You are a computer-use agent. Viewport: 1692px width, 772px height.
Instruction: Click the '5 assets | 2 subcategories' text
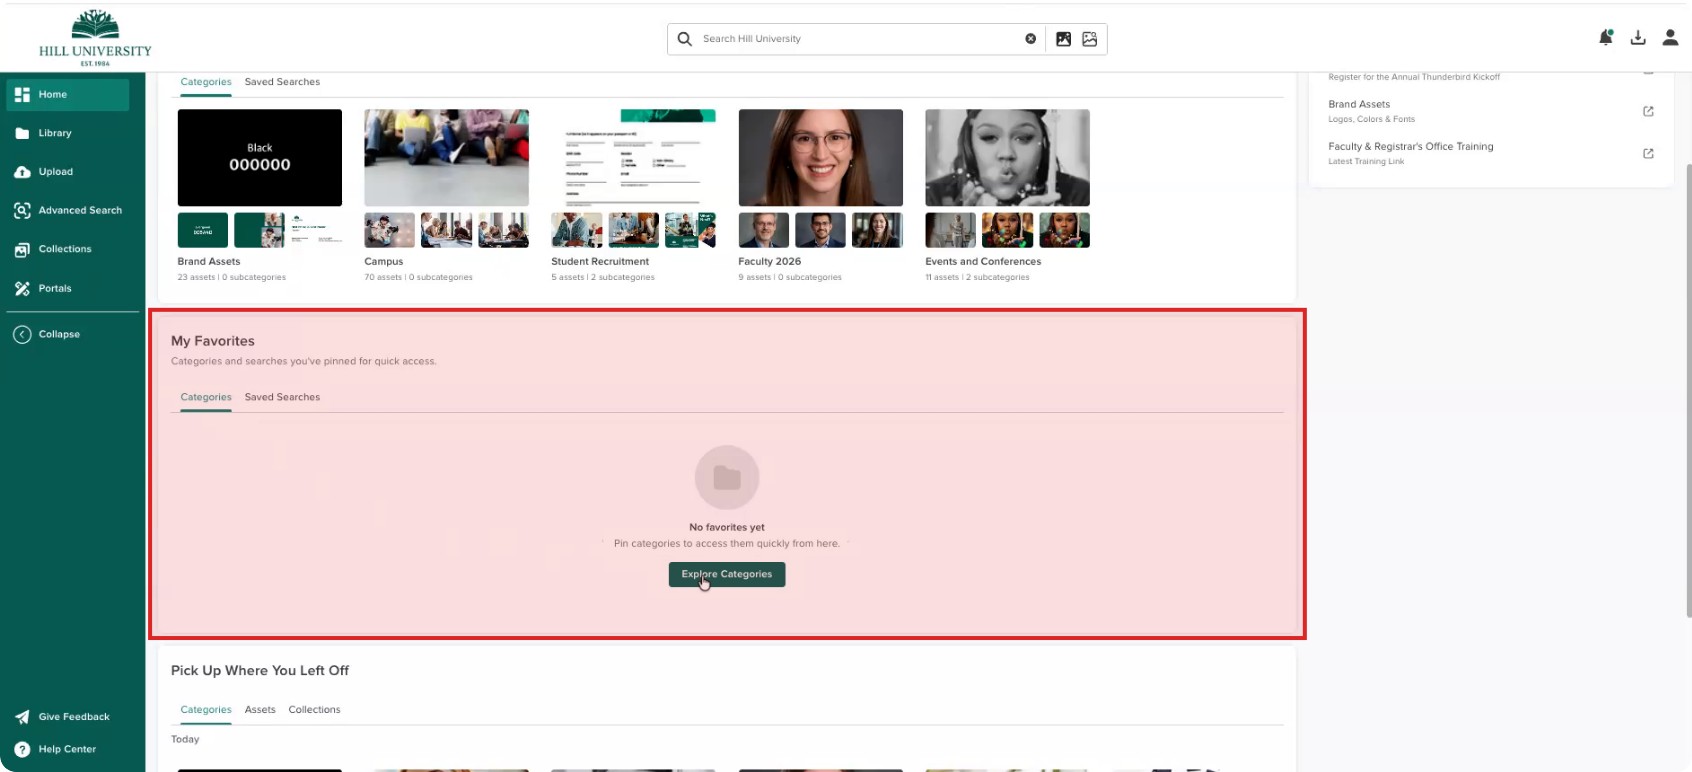603,277
